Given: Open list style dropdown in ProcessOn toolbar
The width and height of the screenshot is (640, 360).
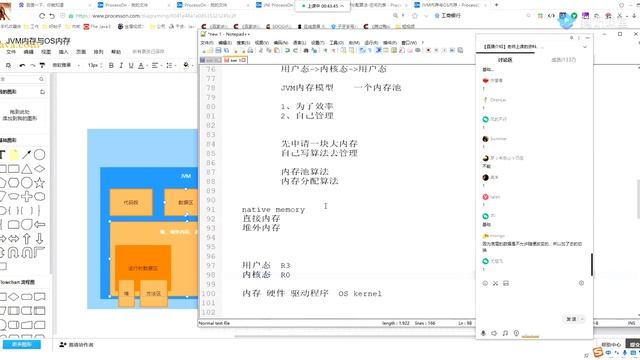Looking at the screenshot, I should 170,65.
